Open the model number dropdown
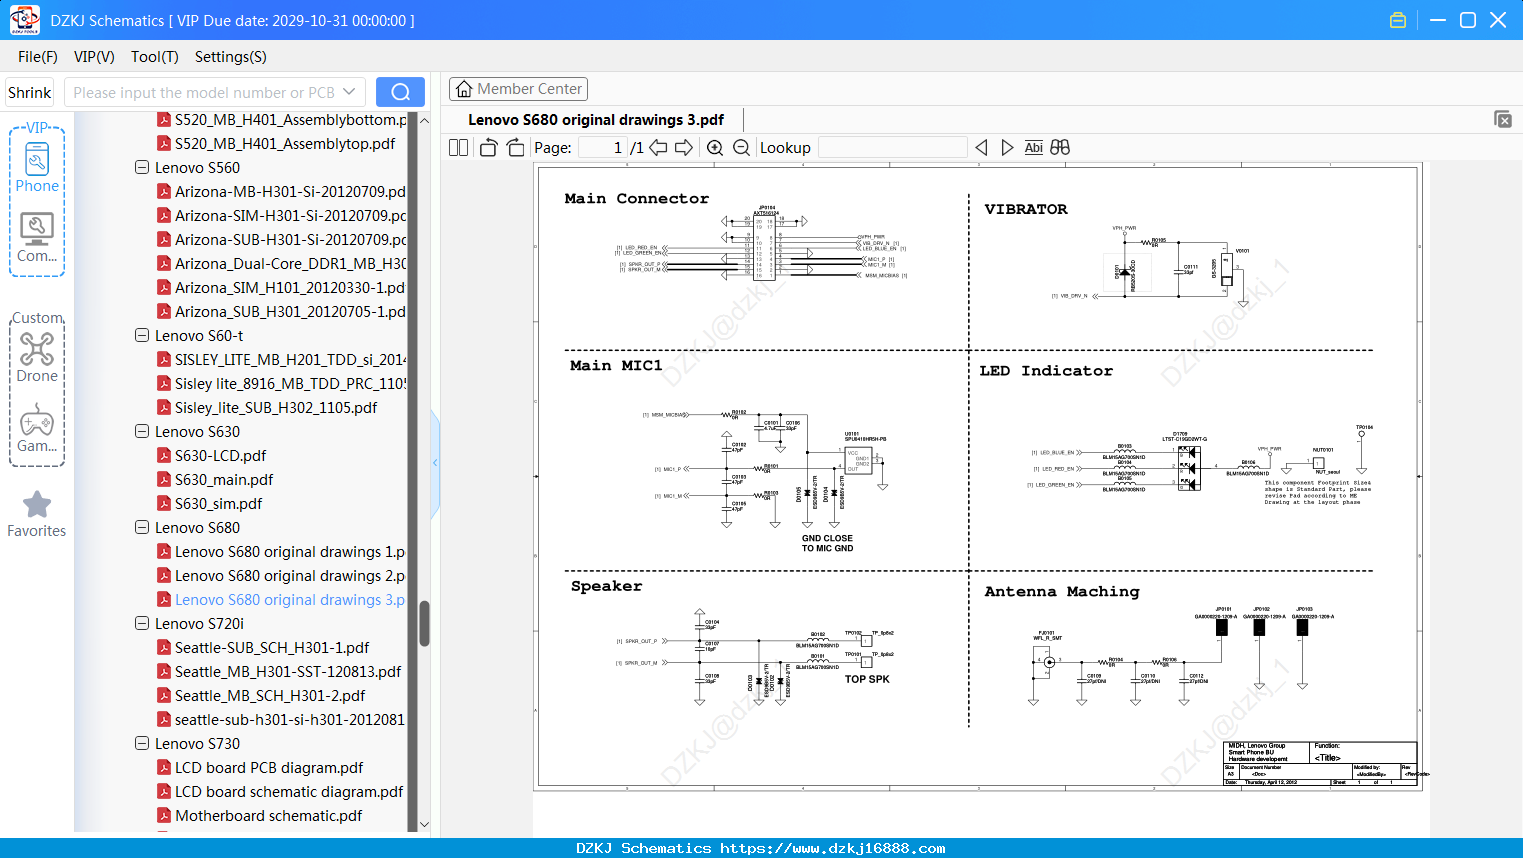 (349, 92)
